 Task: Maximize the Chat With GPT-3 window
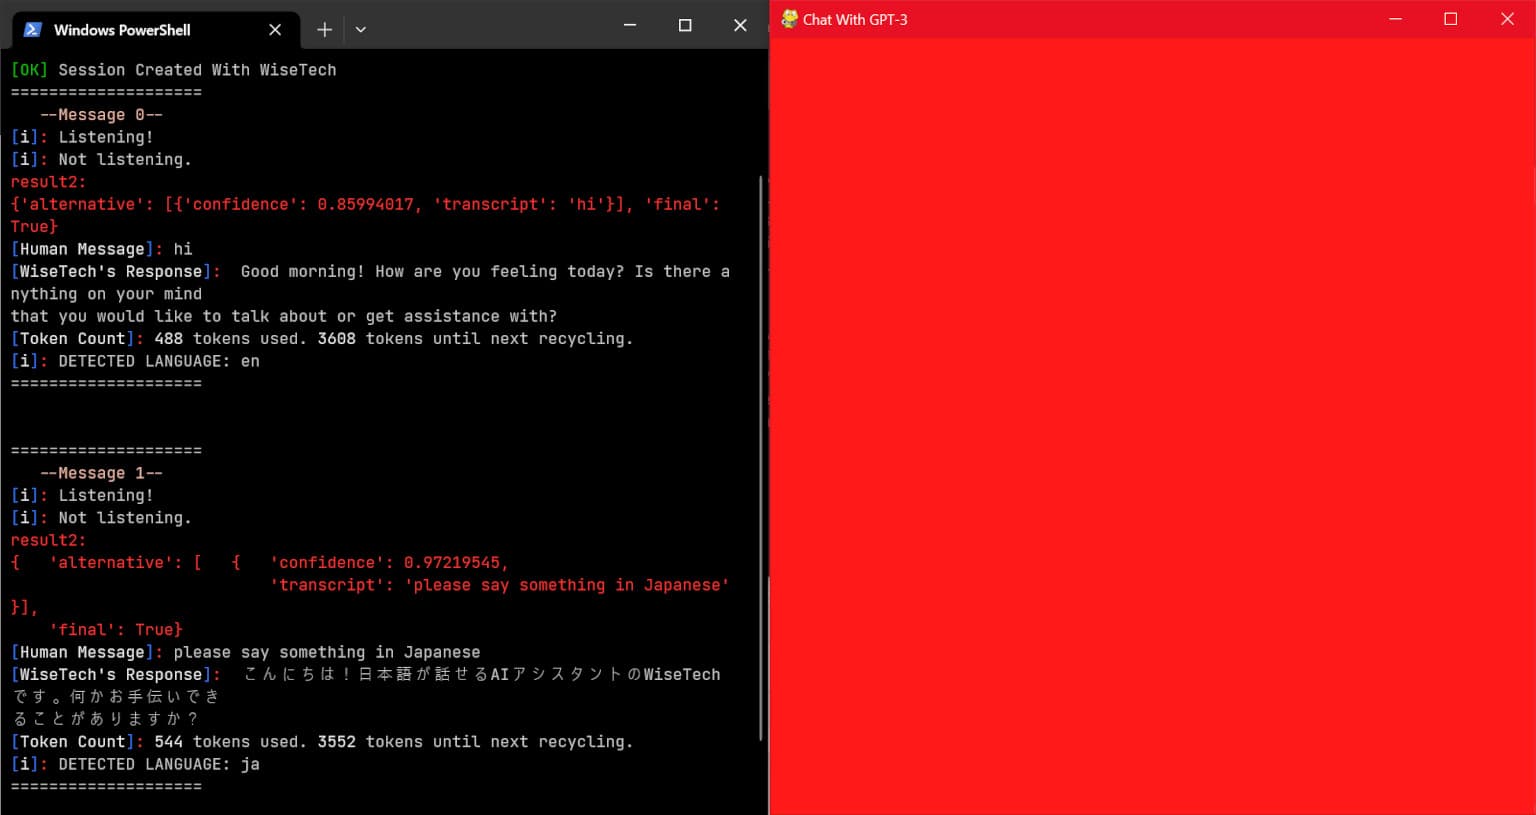(x=1451, y=19)
